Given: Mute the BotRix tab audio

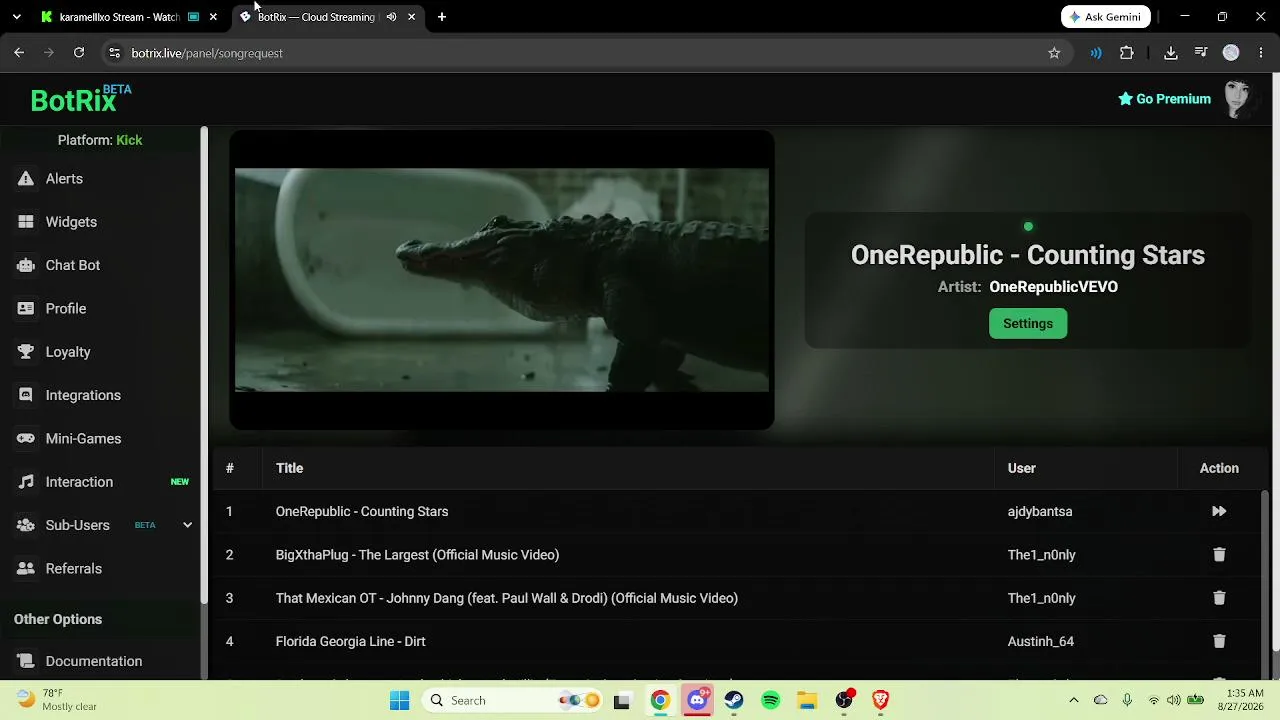Looking at the screenshot, I should click(391, 17).
